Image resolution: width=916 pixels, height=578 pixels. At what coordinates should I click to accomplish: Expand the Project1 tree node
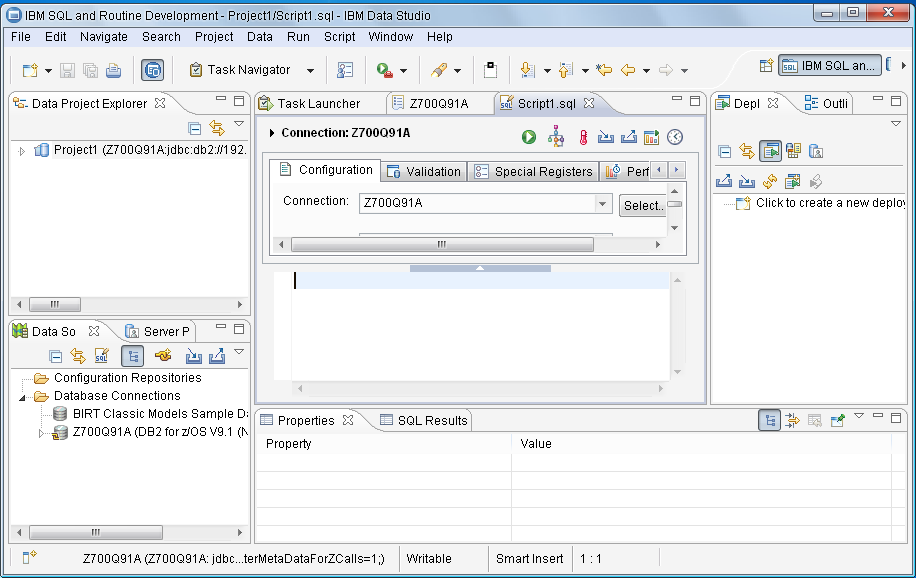tap(22, 151)
